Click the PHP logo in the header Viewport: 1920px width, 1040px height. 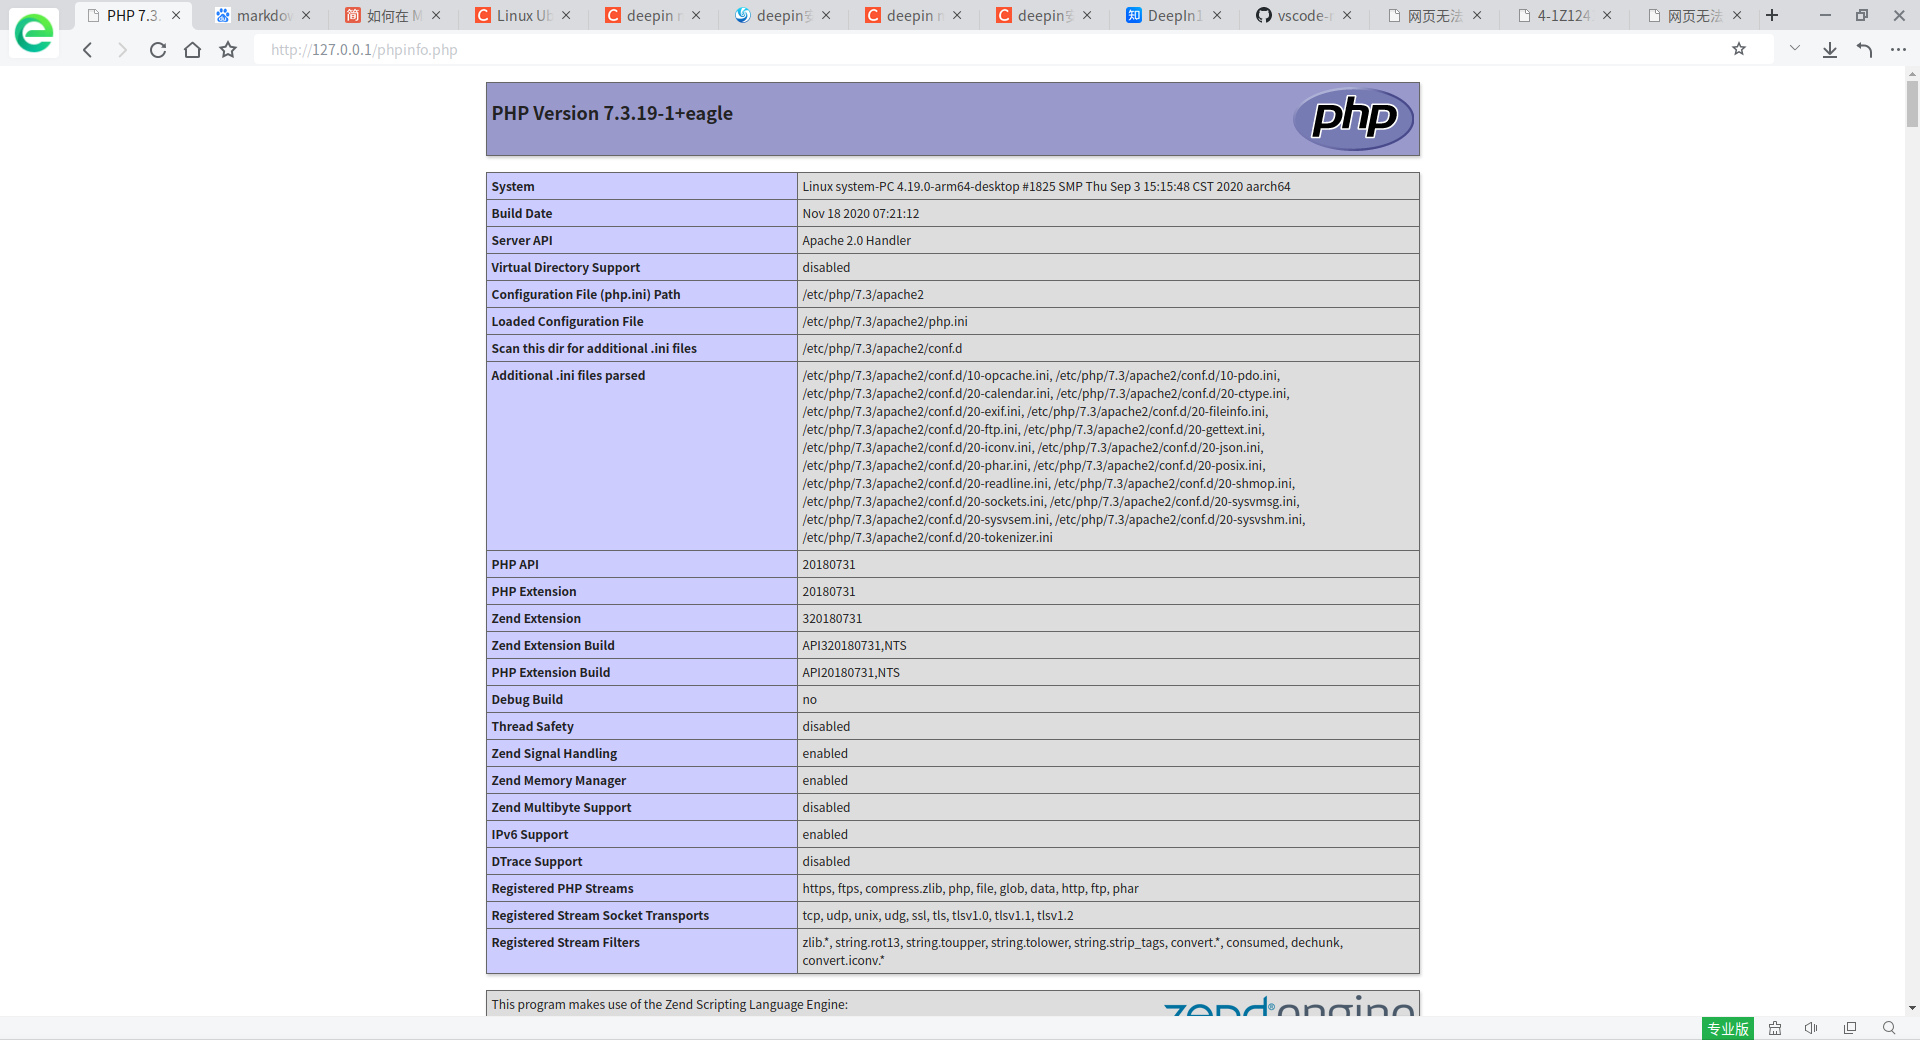[x=1353, y=119]
